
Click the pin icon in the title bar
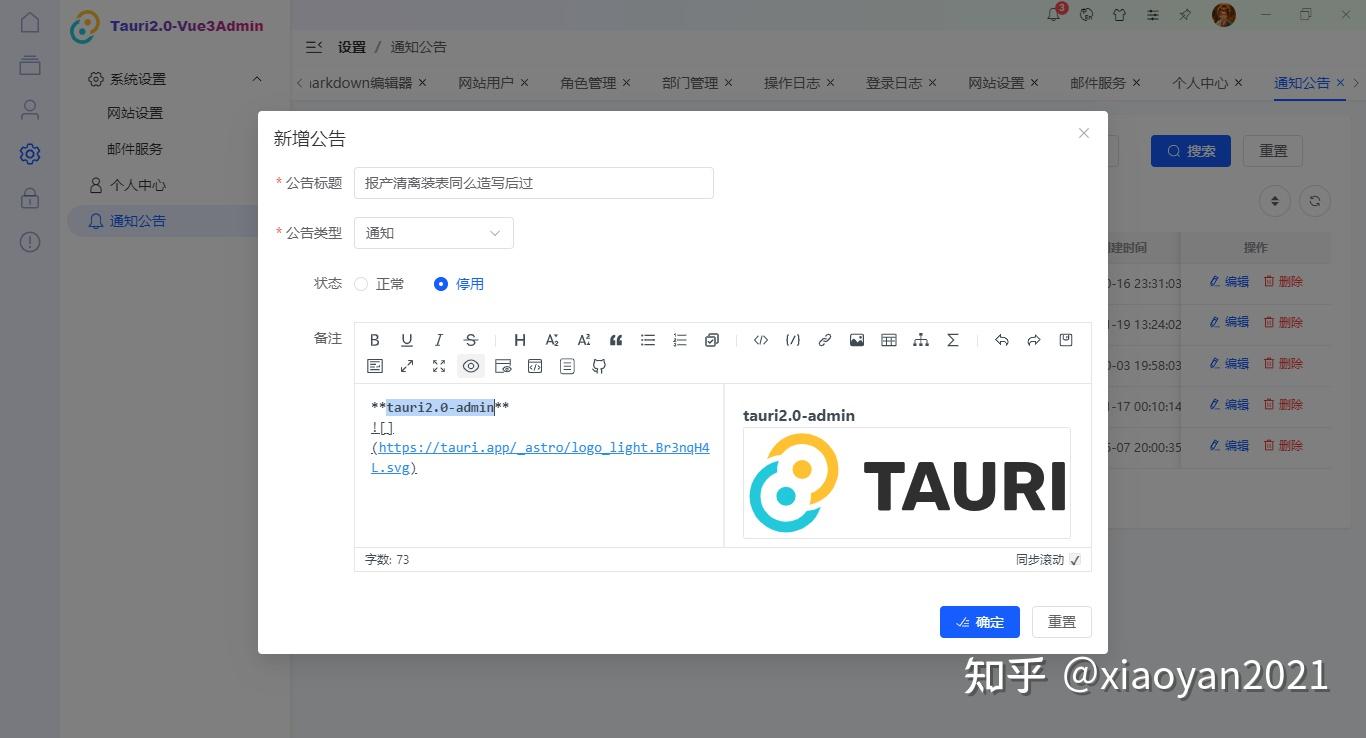point(1187,14)
